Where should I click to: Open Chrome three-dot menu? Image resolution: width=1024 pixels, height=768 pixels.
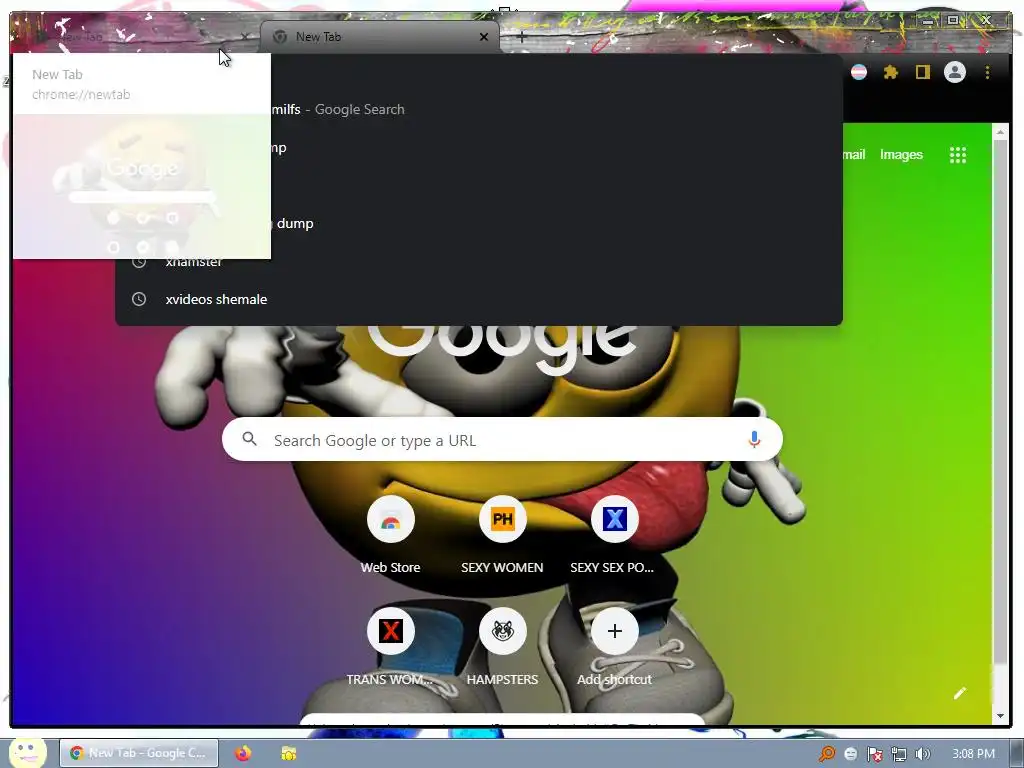coord(987,72)
